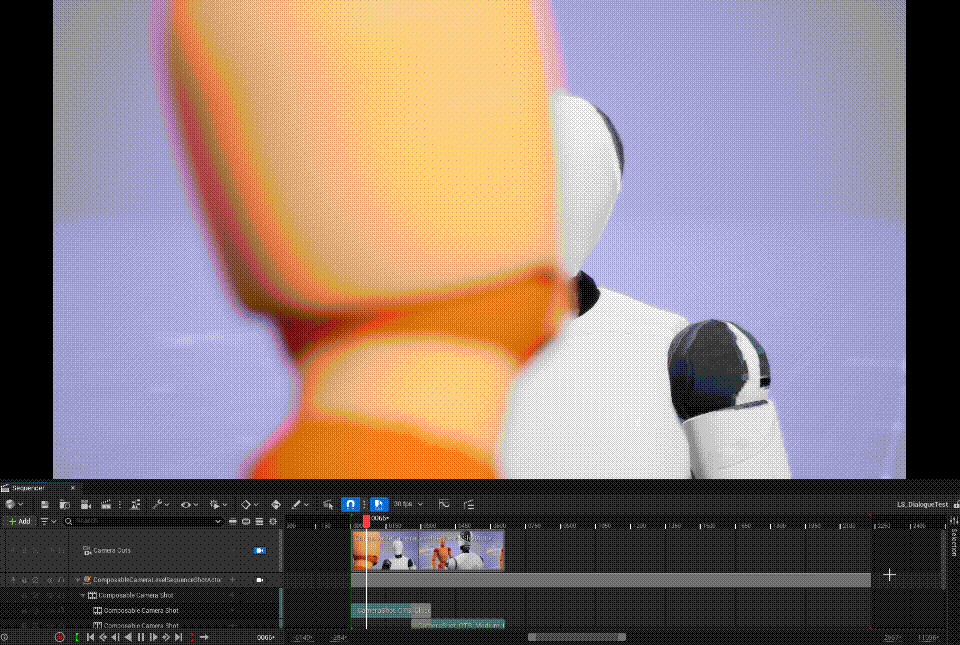
Task: Jump to the previous key
Action: pos(103,637)
